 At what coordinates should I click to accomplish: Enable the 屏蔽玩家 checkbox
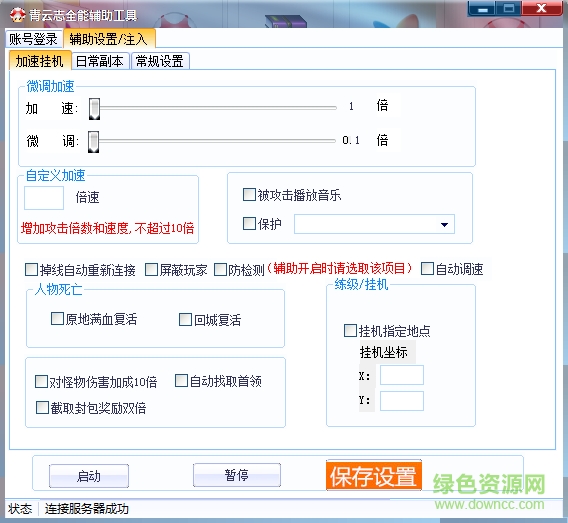coord(151,269)
